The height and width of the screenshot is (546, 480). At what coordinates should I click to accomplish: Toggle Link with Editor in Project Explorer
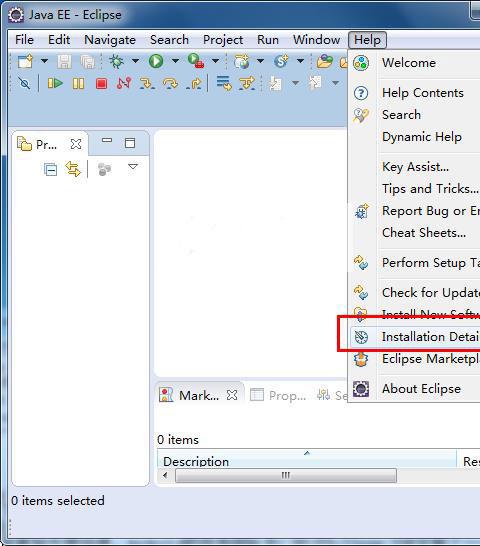73,169
